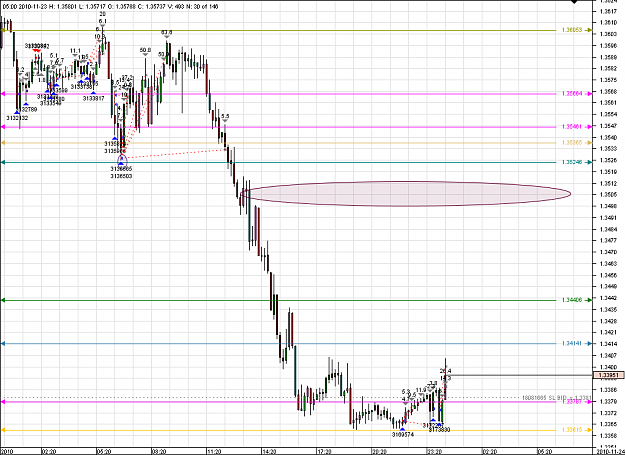Click the OHLC info line at top

tap(110, 7)
